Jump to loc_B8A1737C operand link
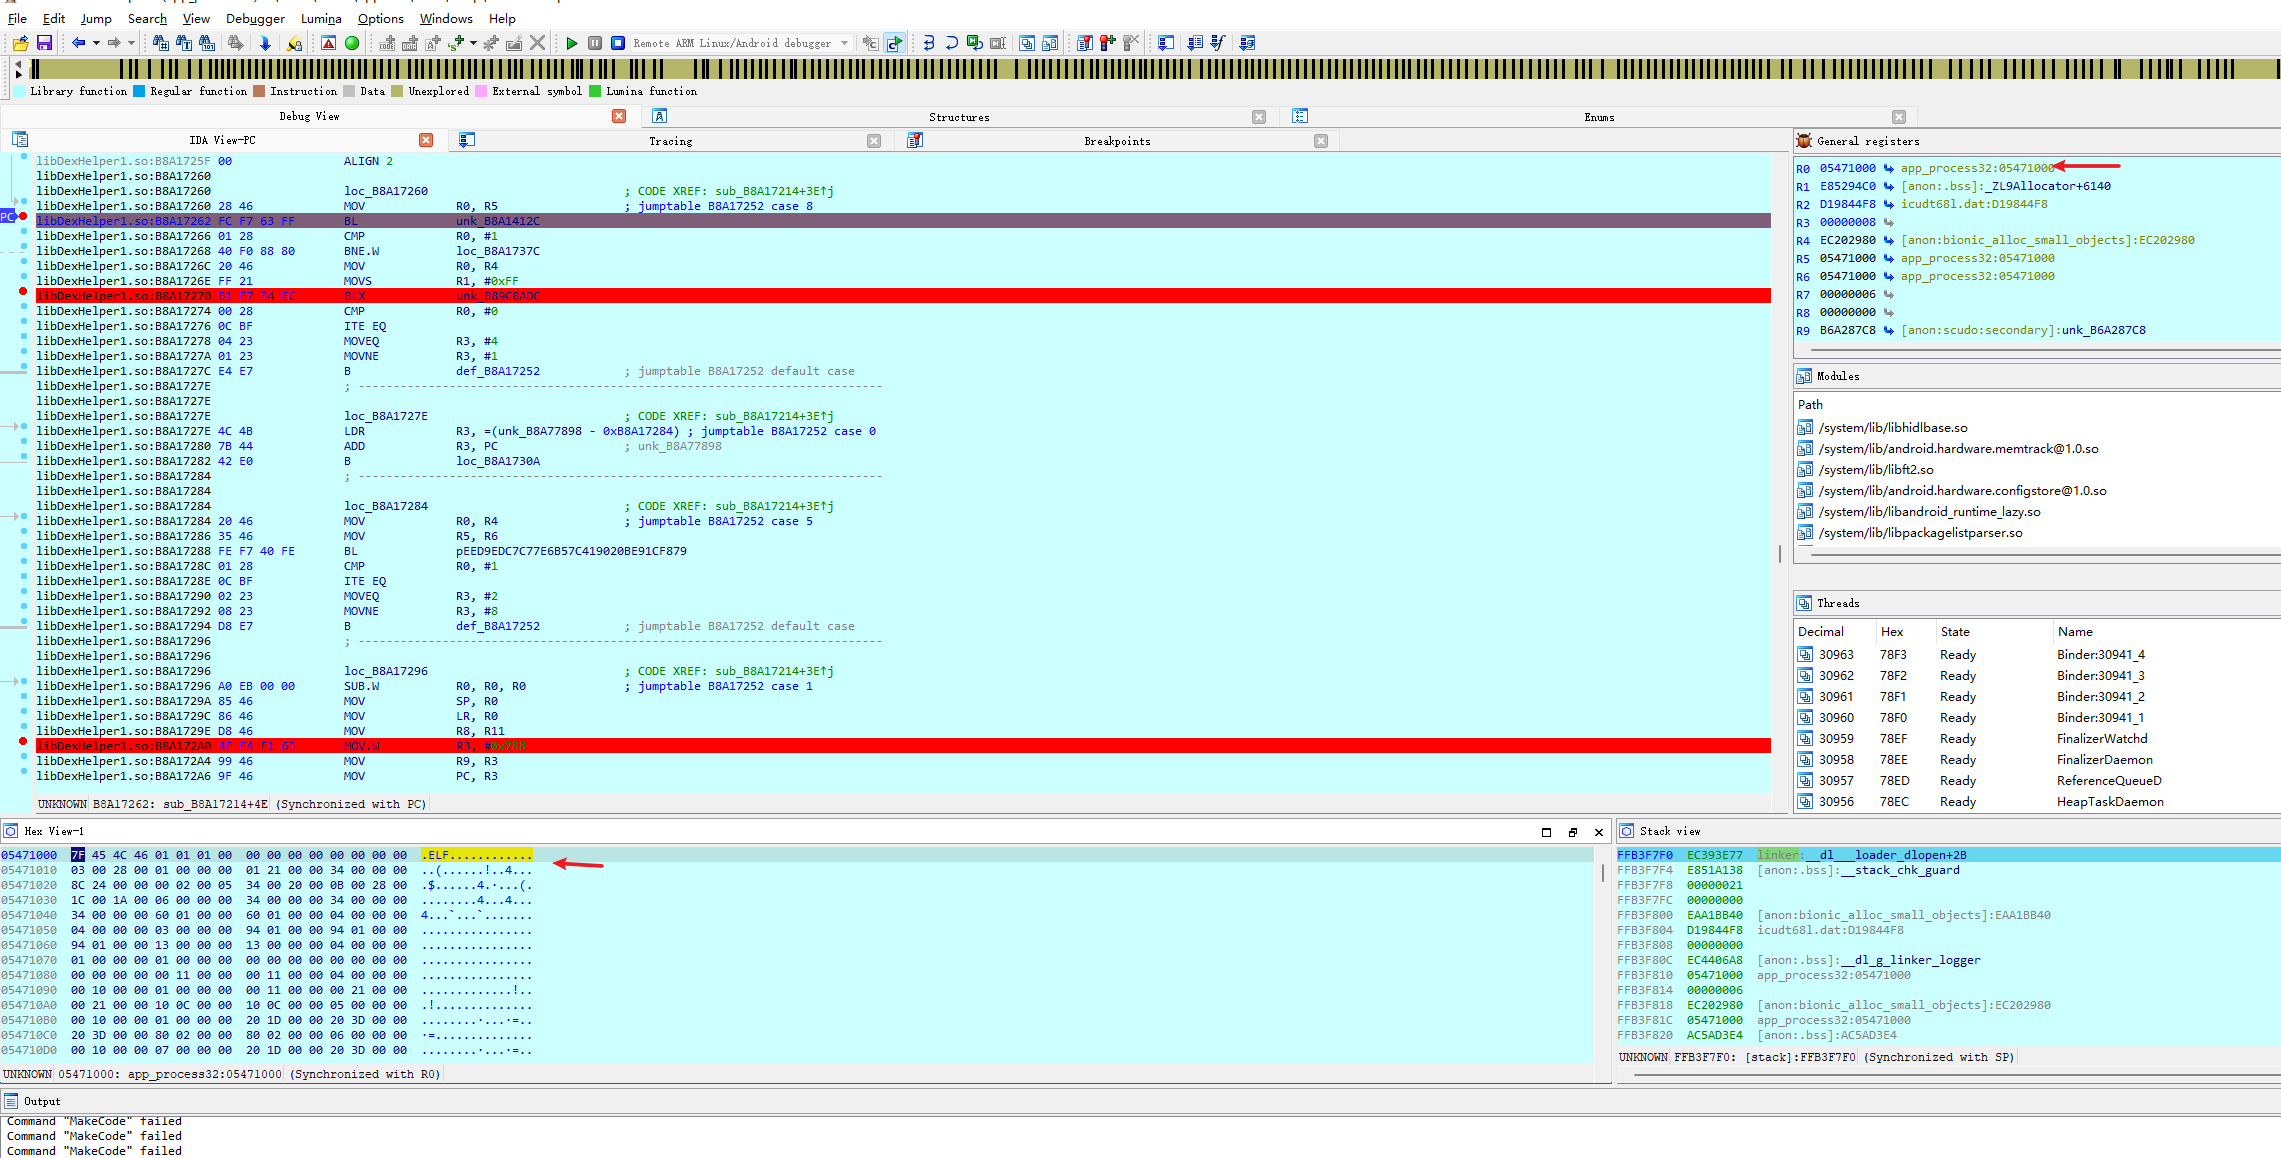Viewport: 2281px width, 1158px height. [x=497, y=251]
